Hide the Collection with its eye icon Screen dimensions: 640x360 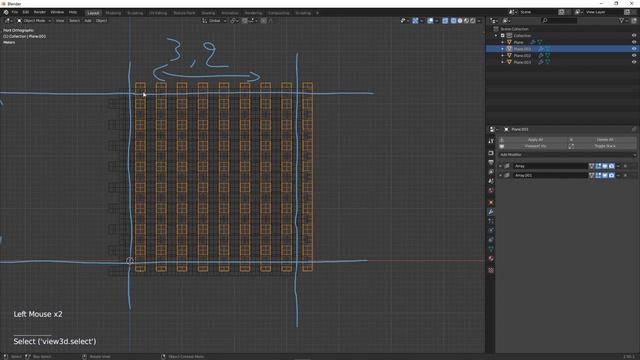tap(634, 36)
